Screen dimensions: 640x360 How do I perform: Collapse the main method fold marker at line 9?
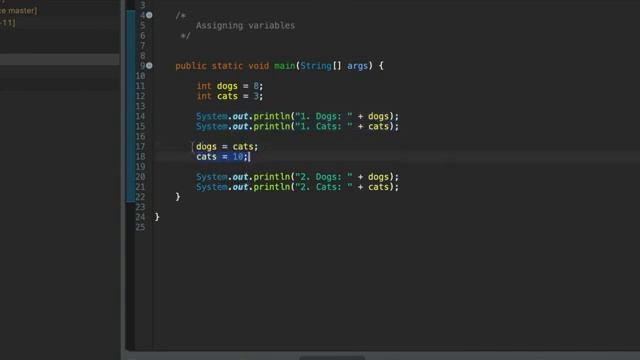click(149, 66)
